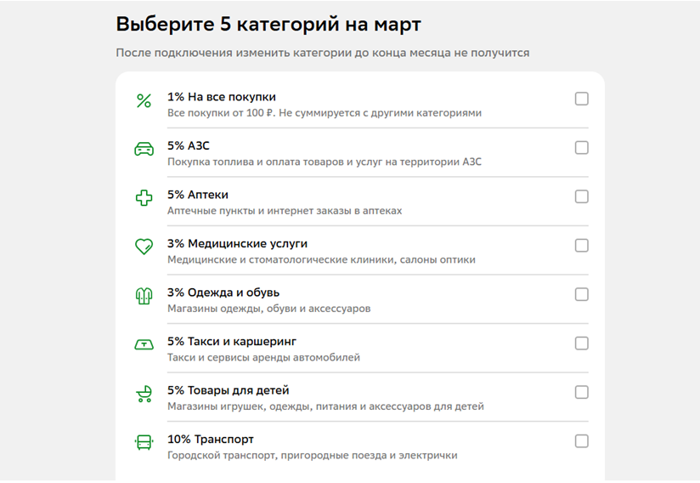Tick the 5% Аптеки checkbox

[x=582, y=197]
